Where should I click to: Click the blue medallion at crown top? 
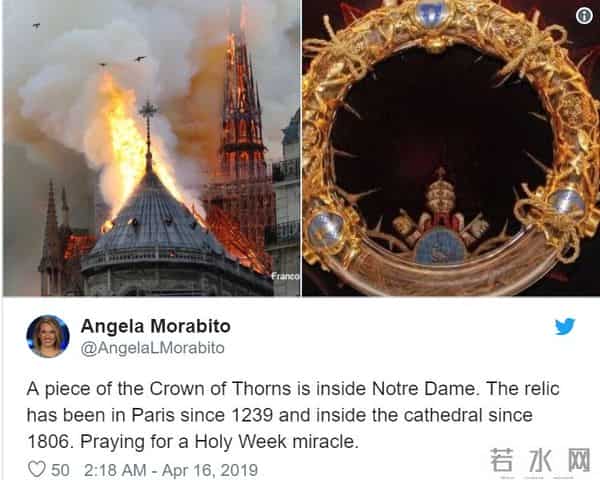[x=433, y=14]
